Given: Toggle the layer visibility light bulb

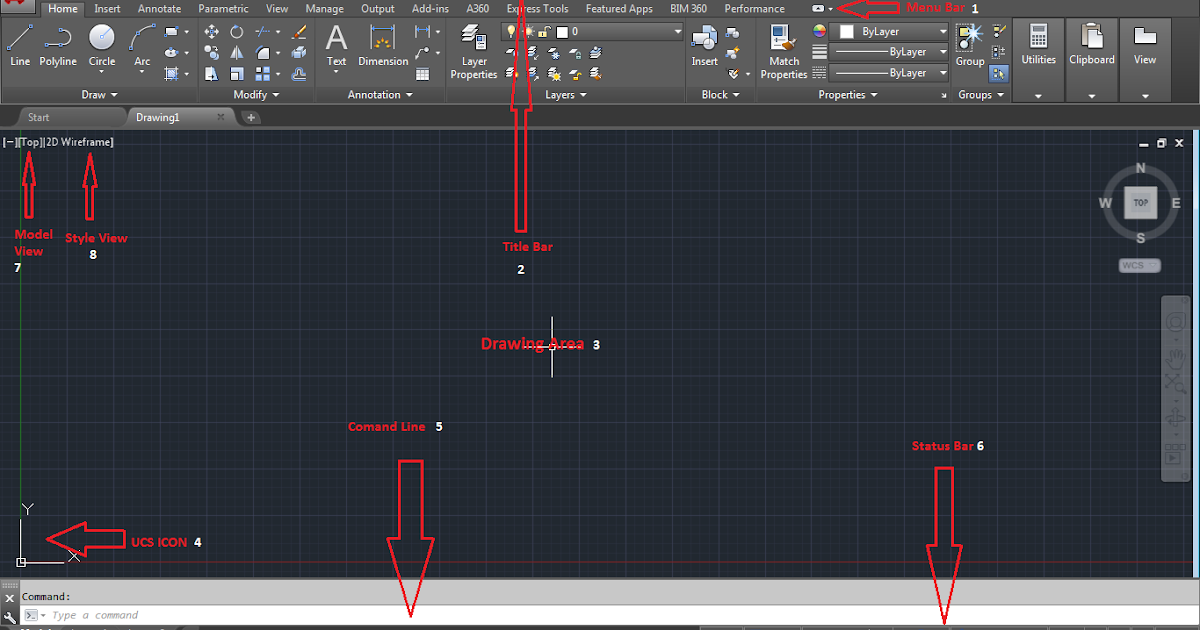Looking at the screenshot, I should (x=511, y=30).
